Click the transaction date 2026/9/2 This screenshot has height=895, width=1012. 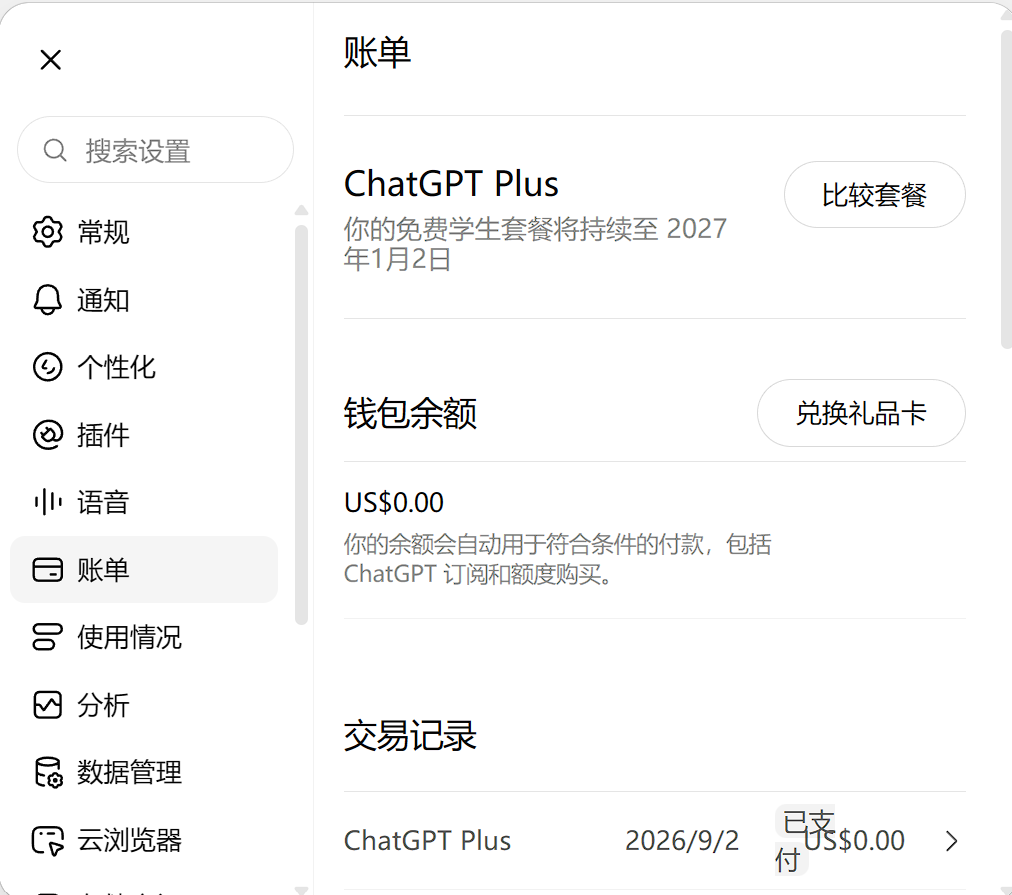coord(682,841)
